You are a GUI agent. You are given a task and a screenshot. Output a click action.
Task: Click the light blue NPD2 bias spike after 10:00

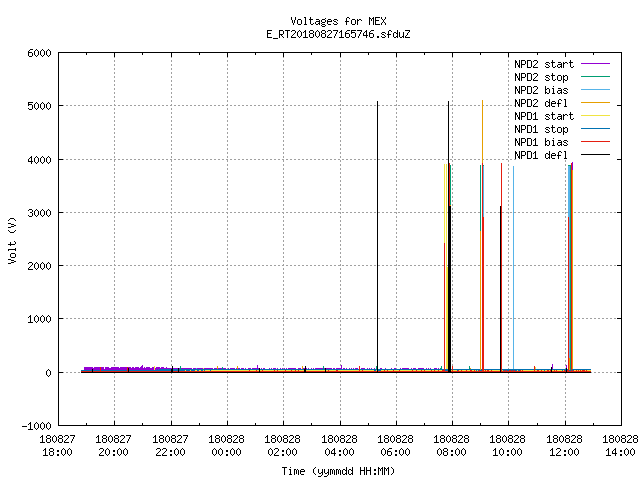[513, 268]
